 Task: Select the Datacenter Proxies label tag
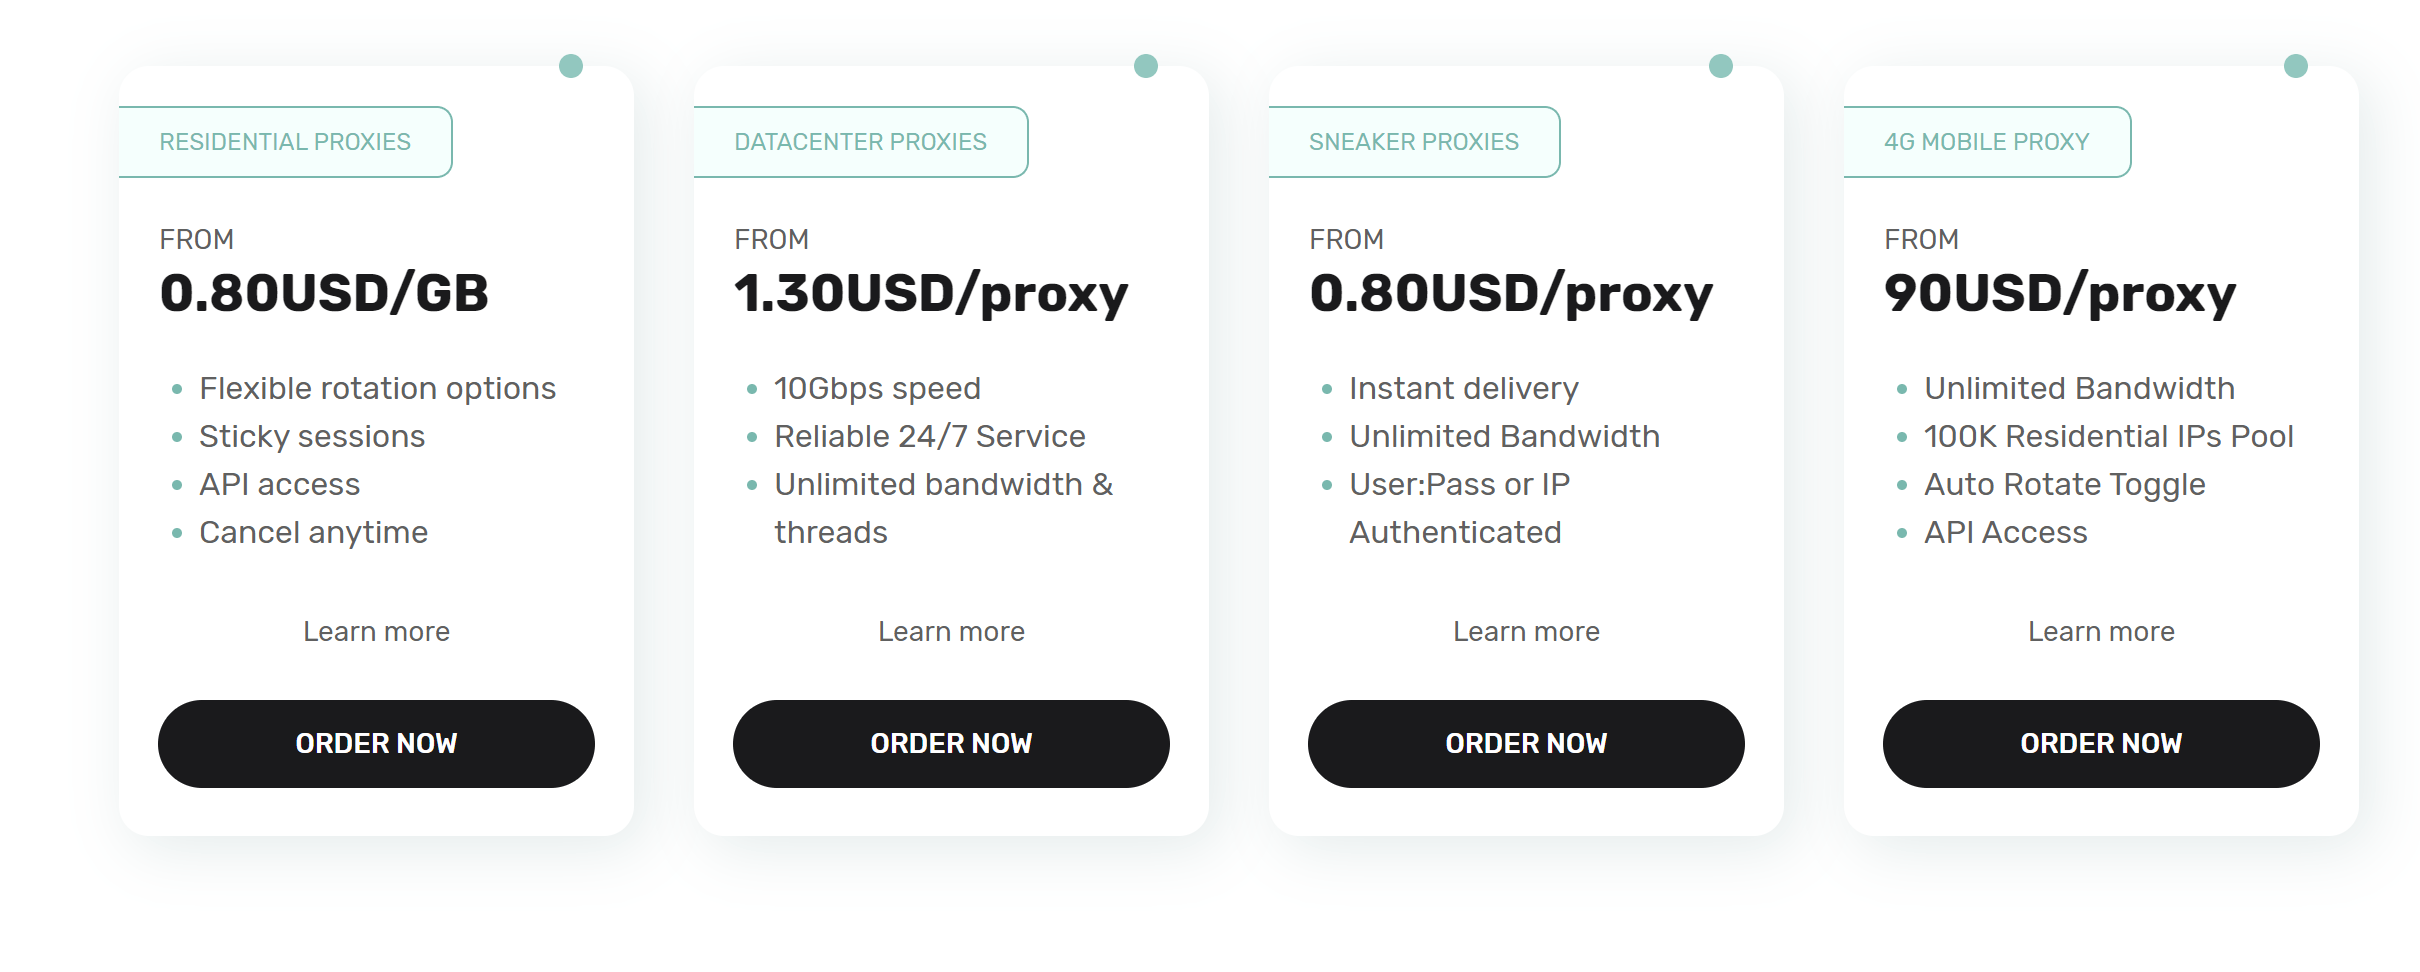coord(860,142)
